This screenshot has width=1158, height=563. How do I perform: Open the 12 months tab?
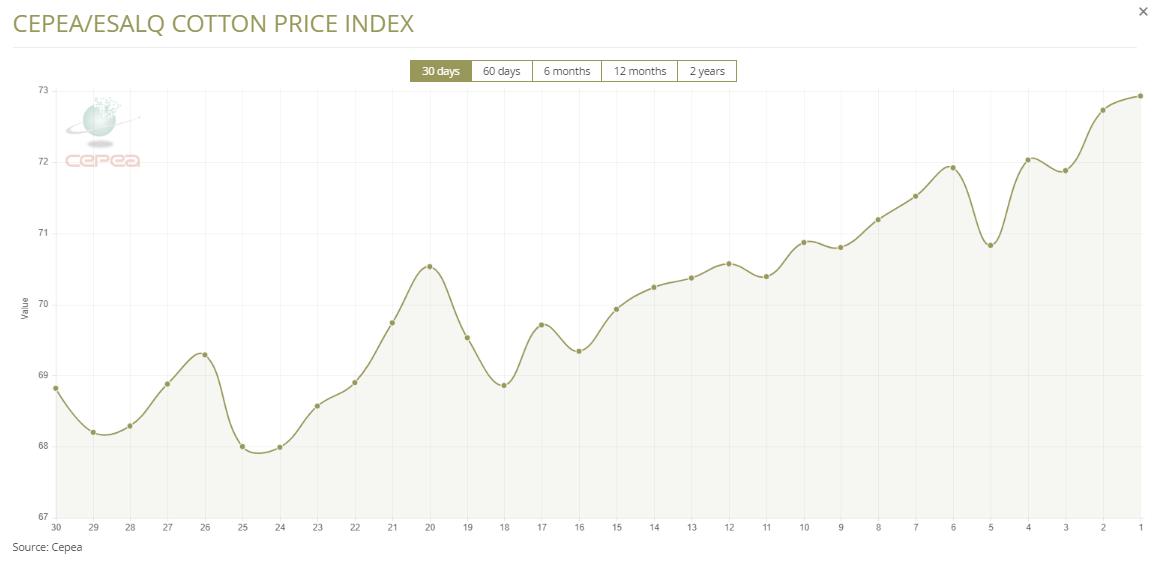tap(639, 71)
